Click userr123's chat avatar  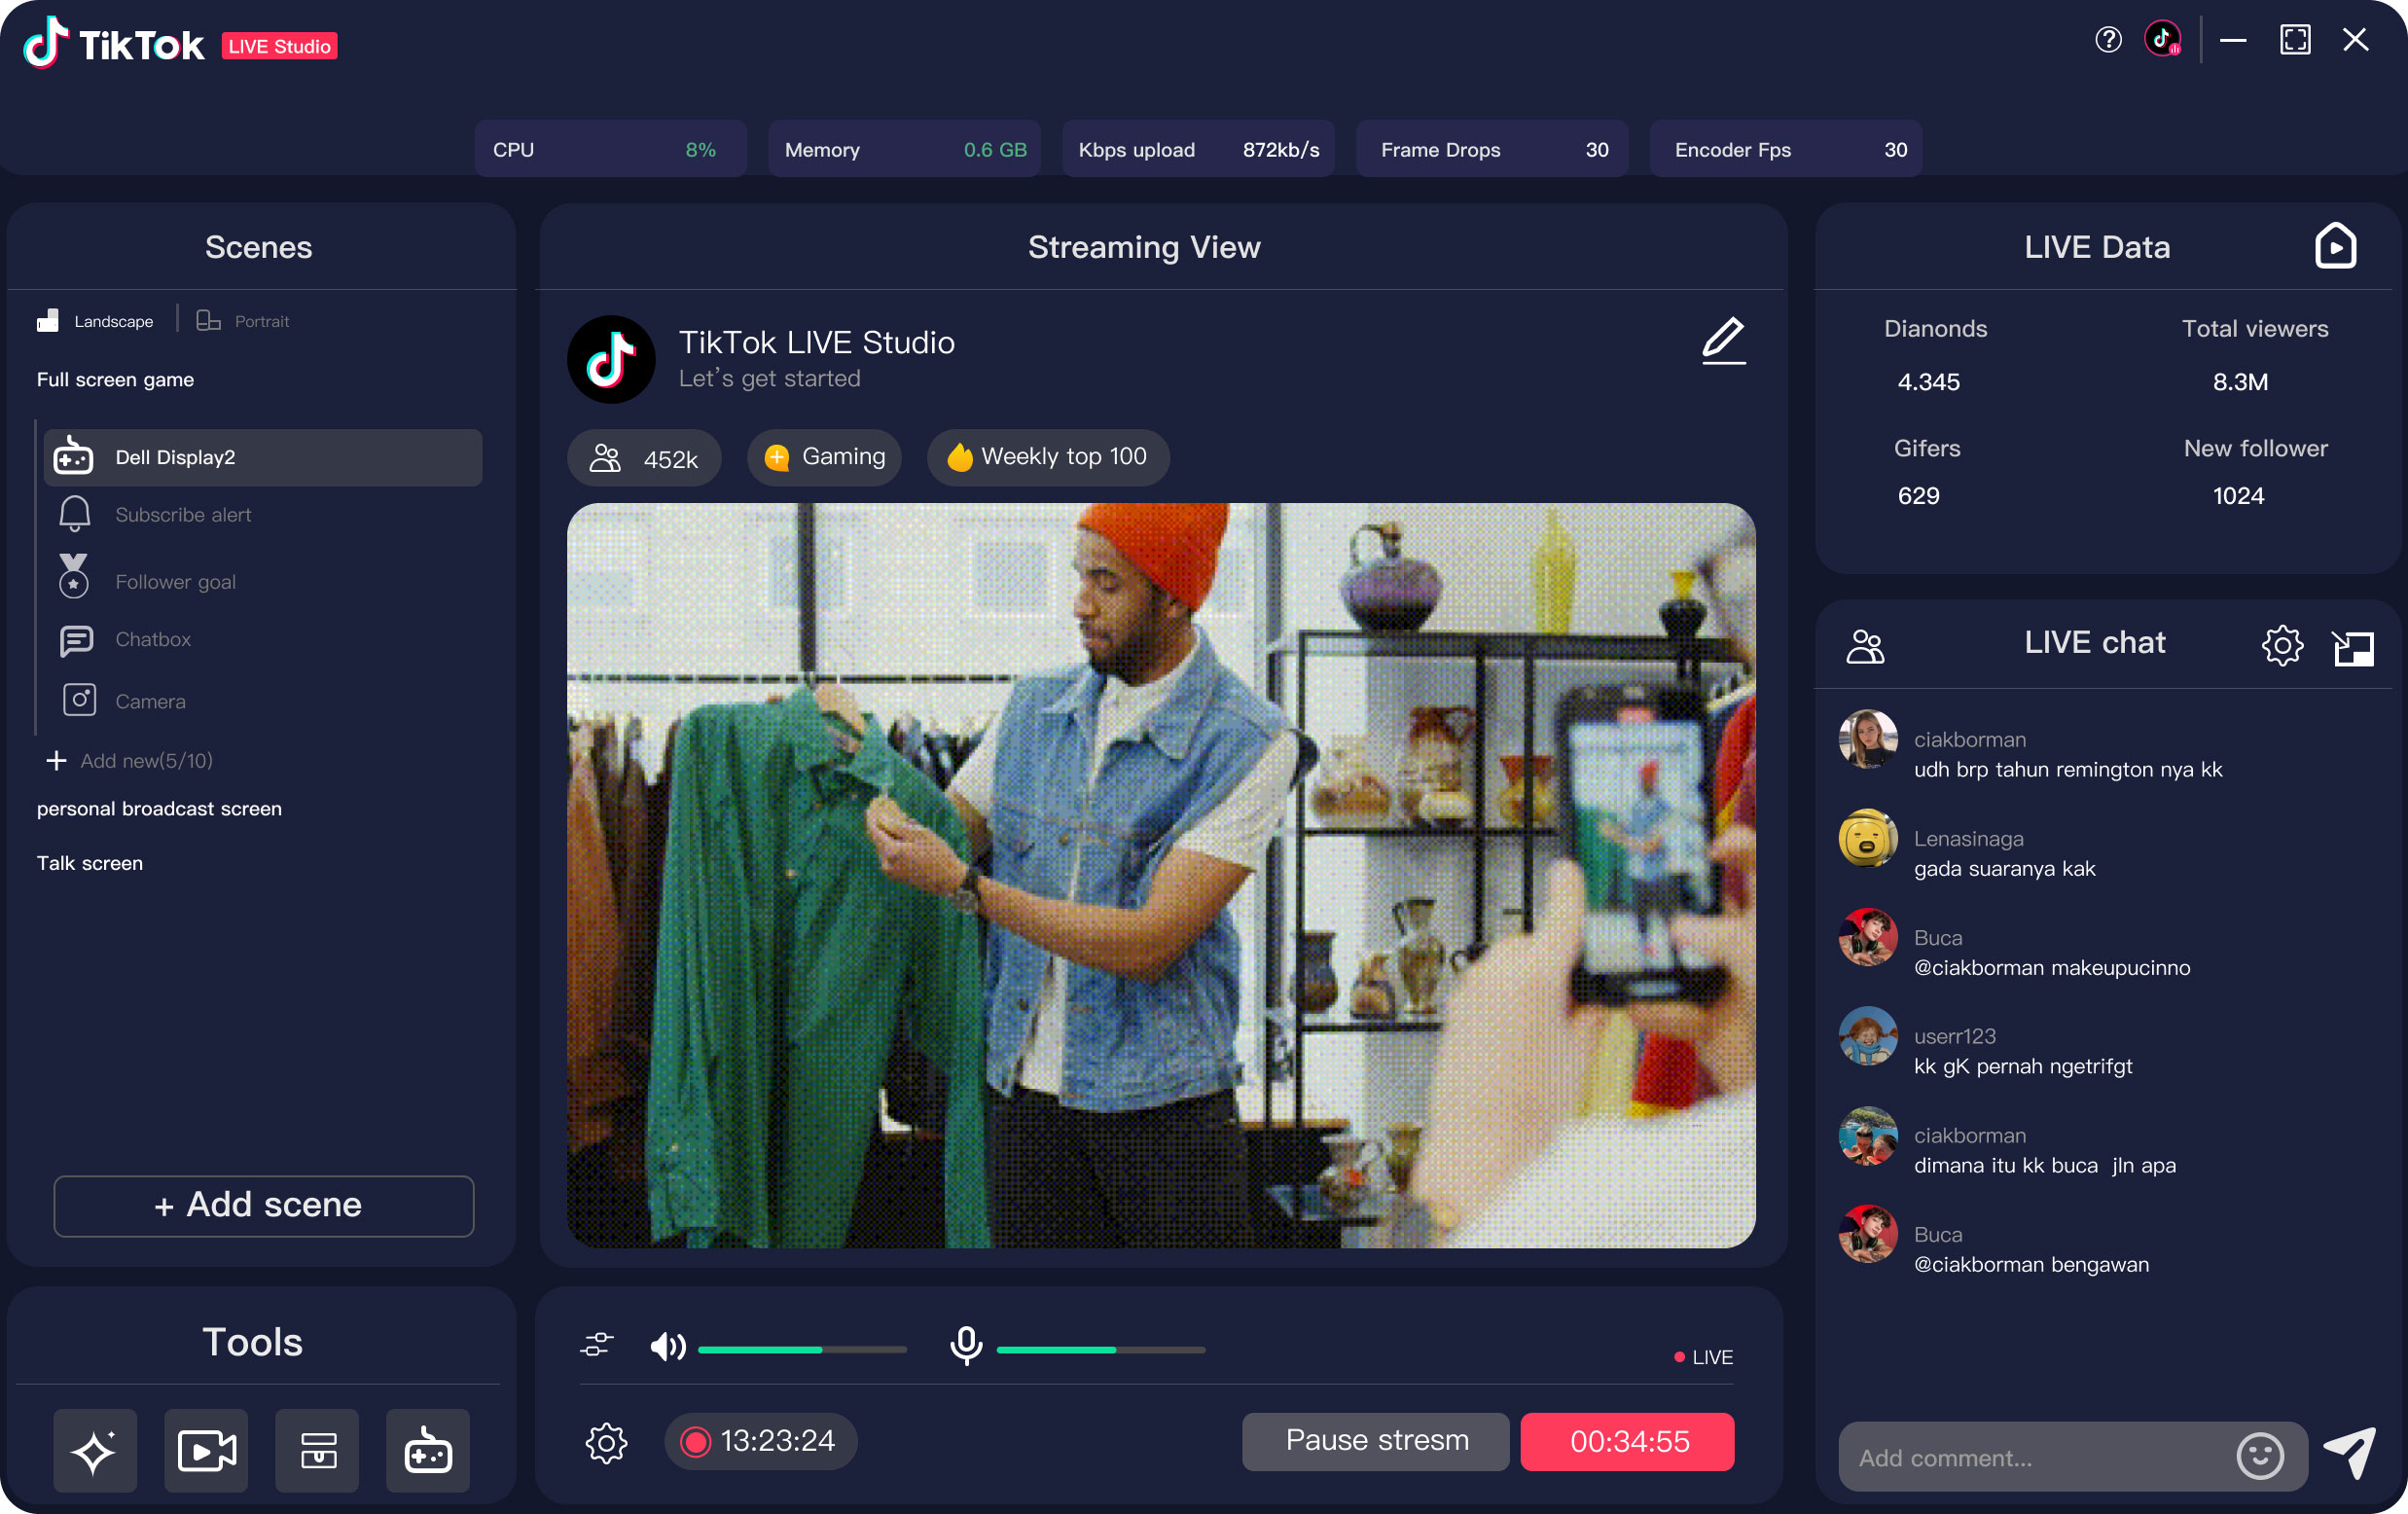point(1868,1036)
